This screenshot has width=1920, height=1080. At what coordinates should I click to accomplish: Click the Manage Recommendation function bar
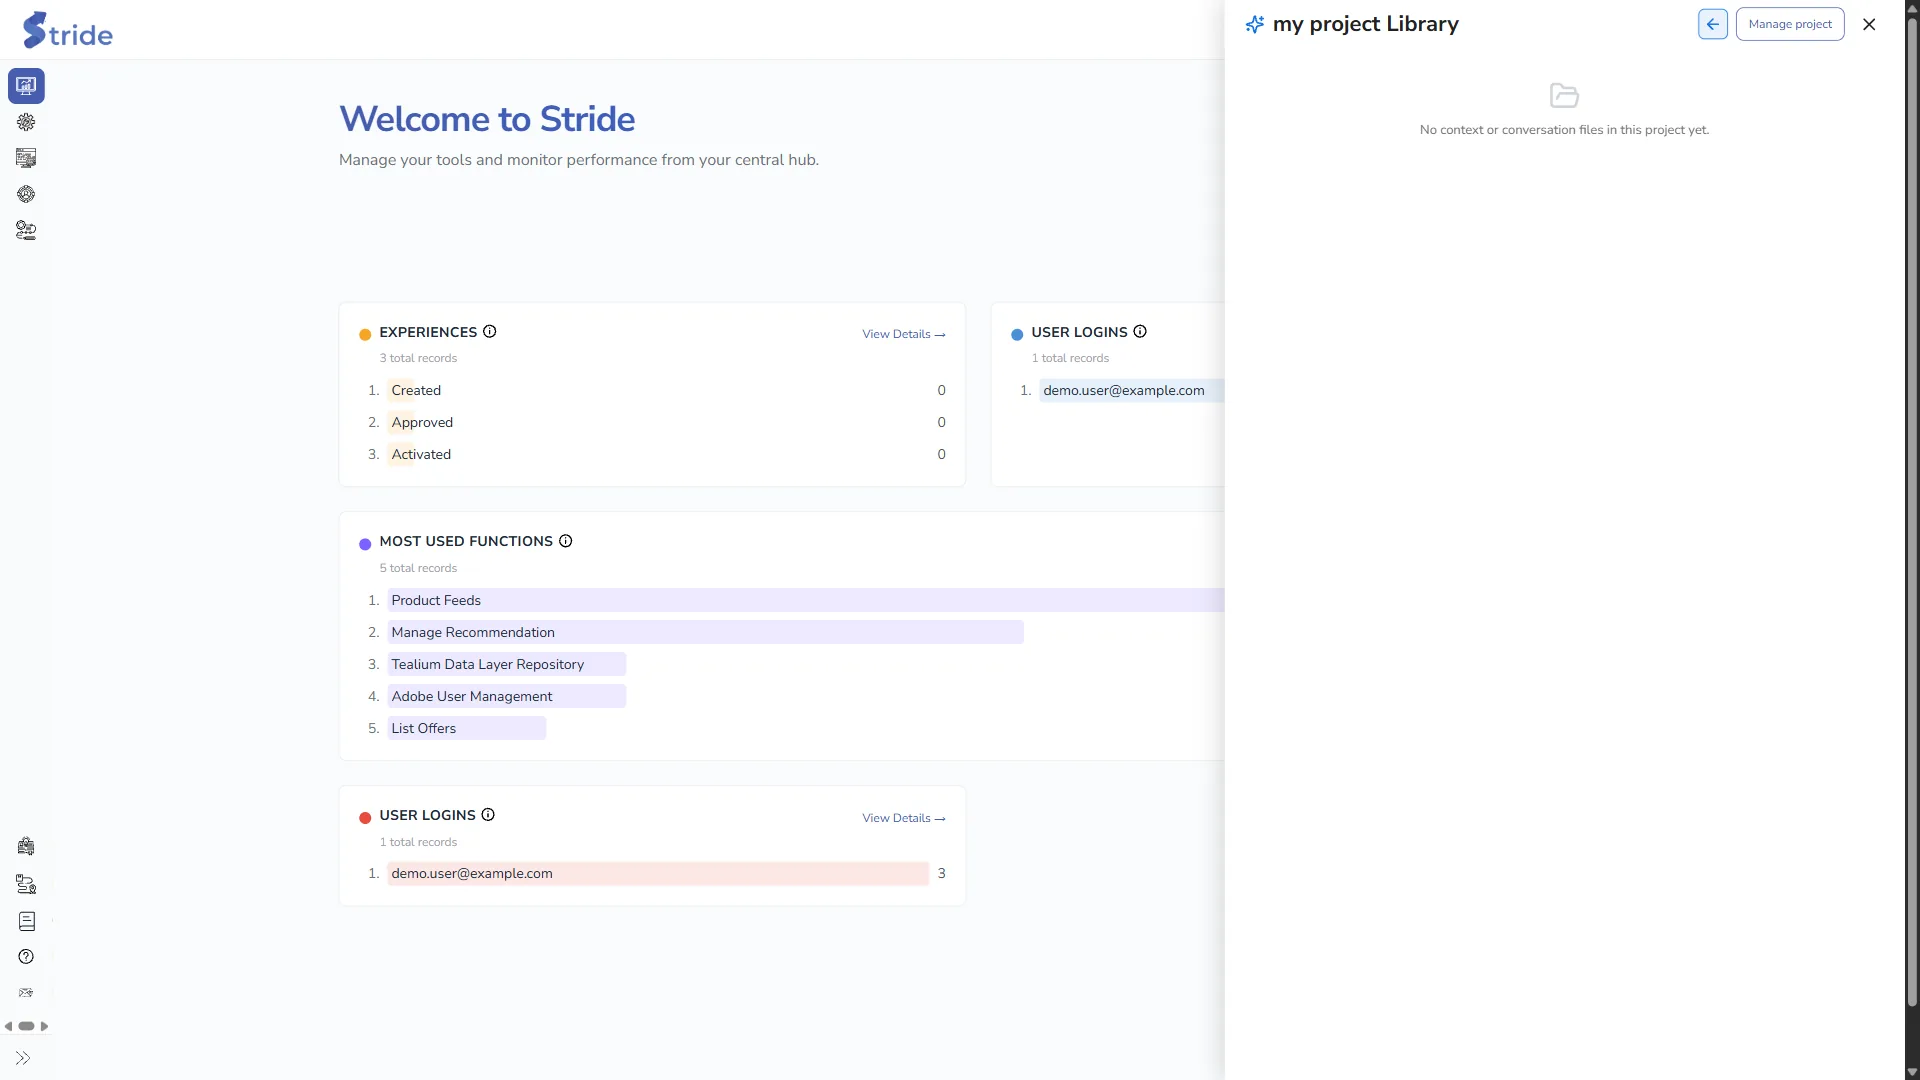[x=705, y=632]
